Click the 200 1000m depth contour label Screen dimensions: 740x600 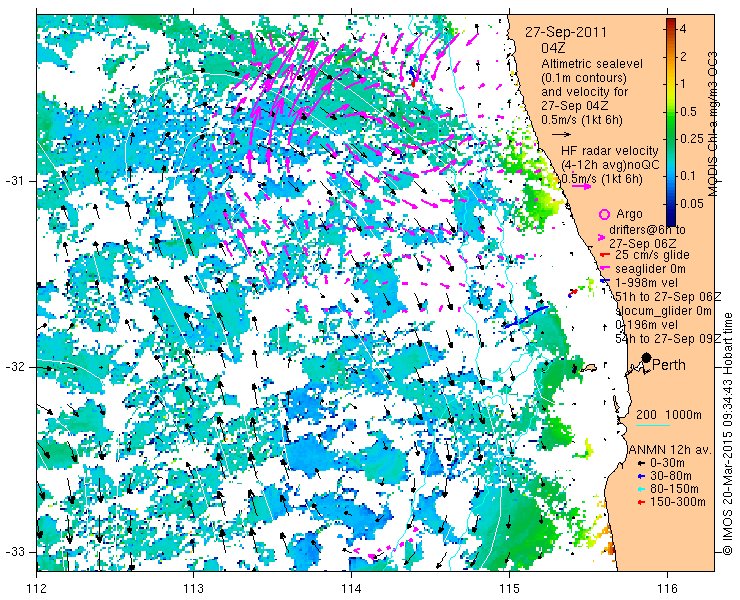pos(669,415)
